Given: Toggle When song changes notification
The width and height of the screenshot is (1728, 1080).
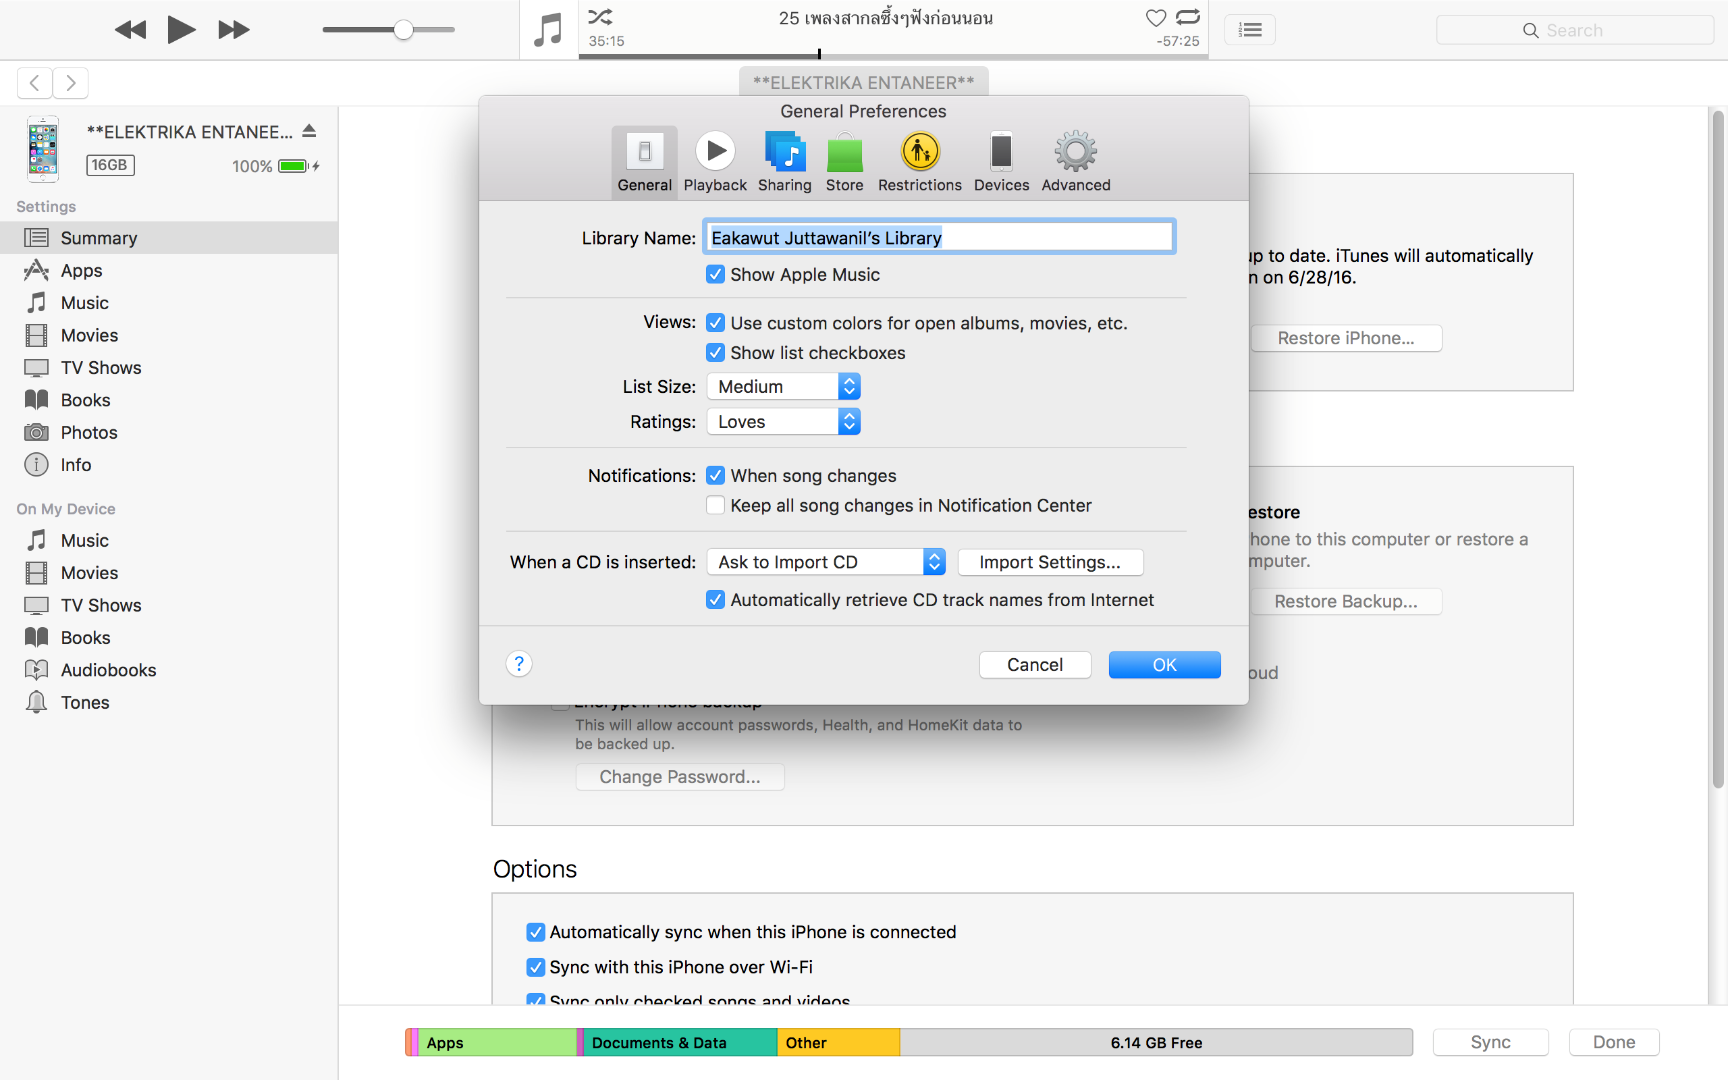Looking at the screenshot, I should point(715,475).
